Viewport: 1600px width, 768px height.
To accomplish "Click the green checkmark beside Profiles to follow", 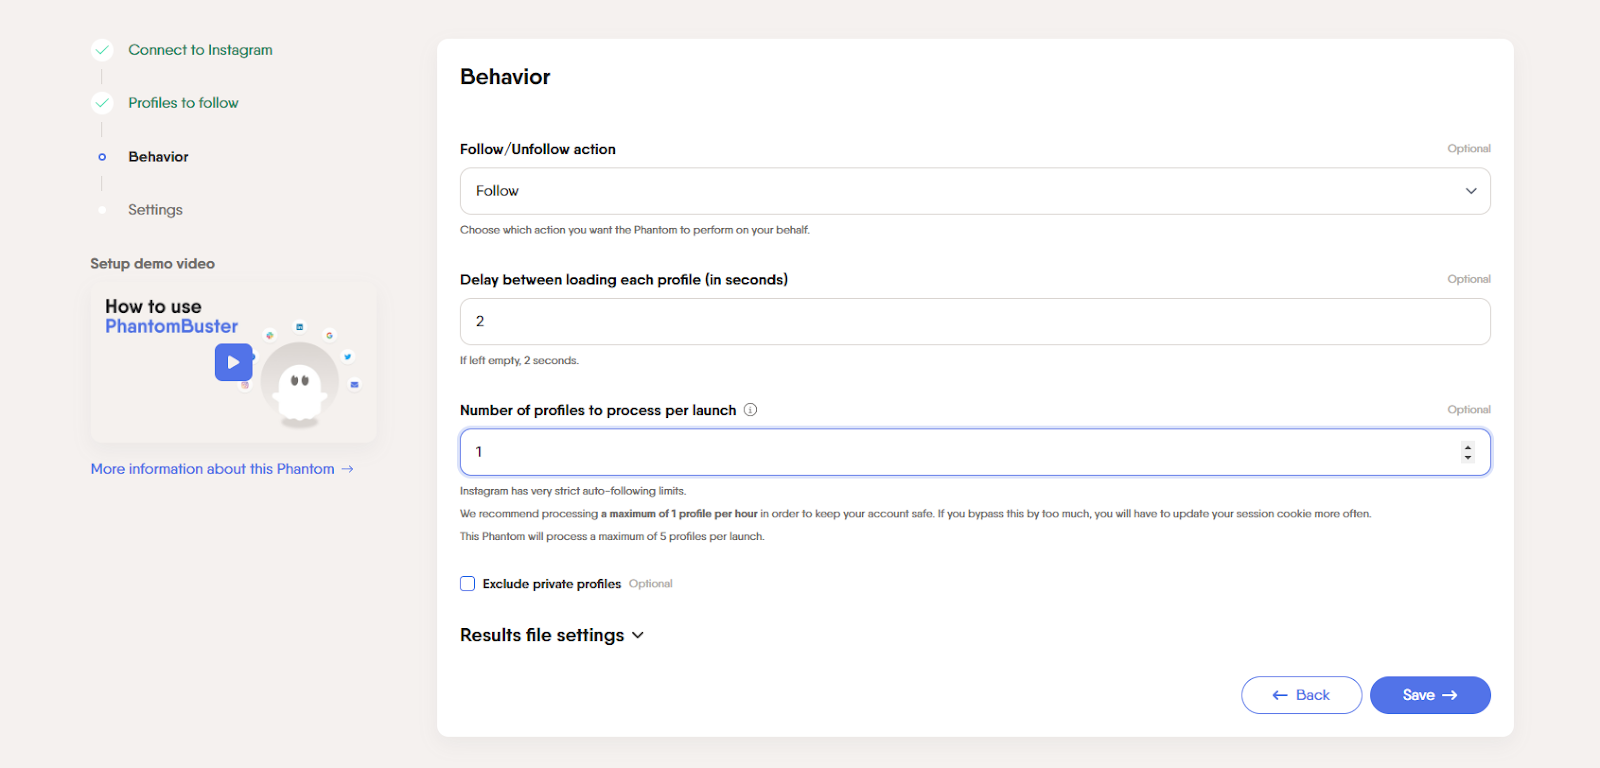I will (102, 103).
